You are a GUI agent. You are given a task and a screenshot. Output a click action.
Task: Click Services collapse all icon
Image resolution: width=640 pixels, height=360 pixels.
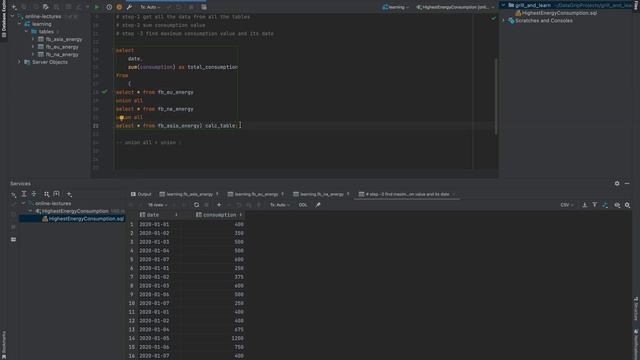(34, 194)
